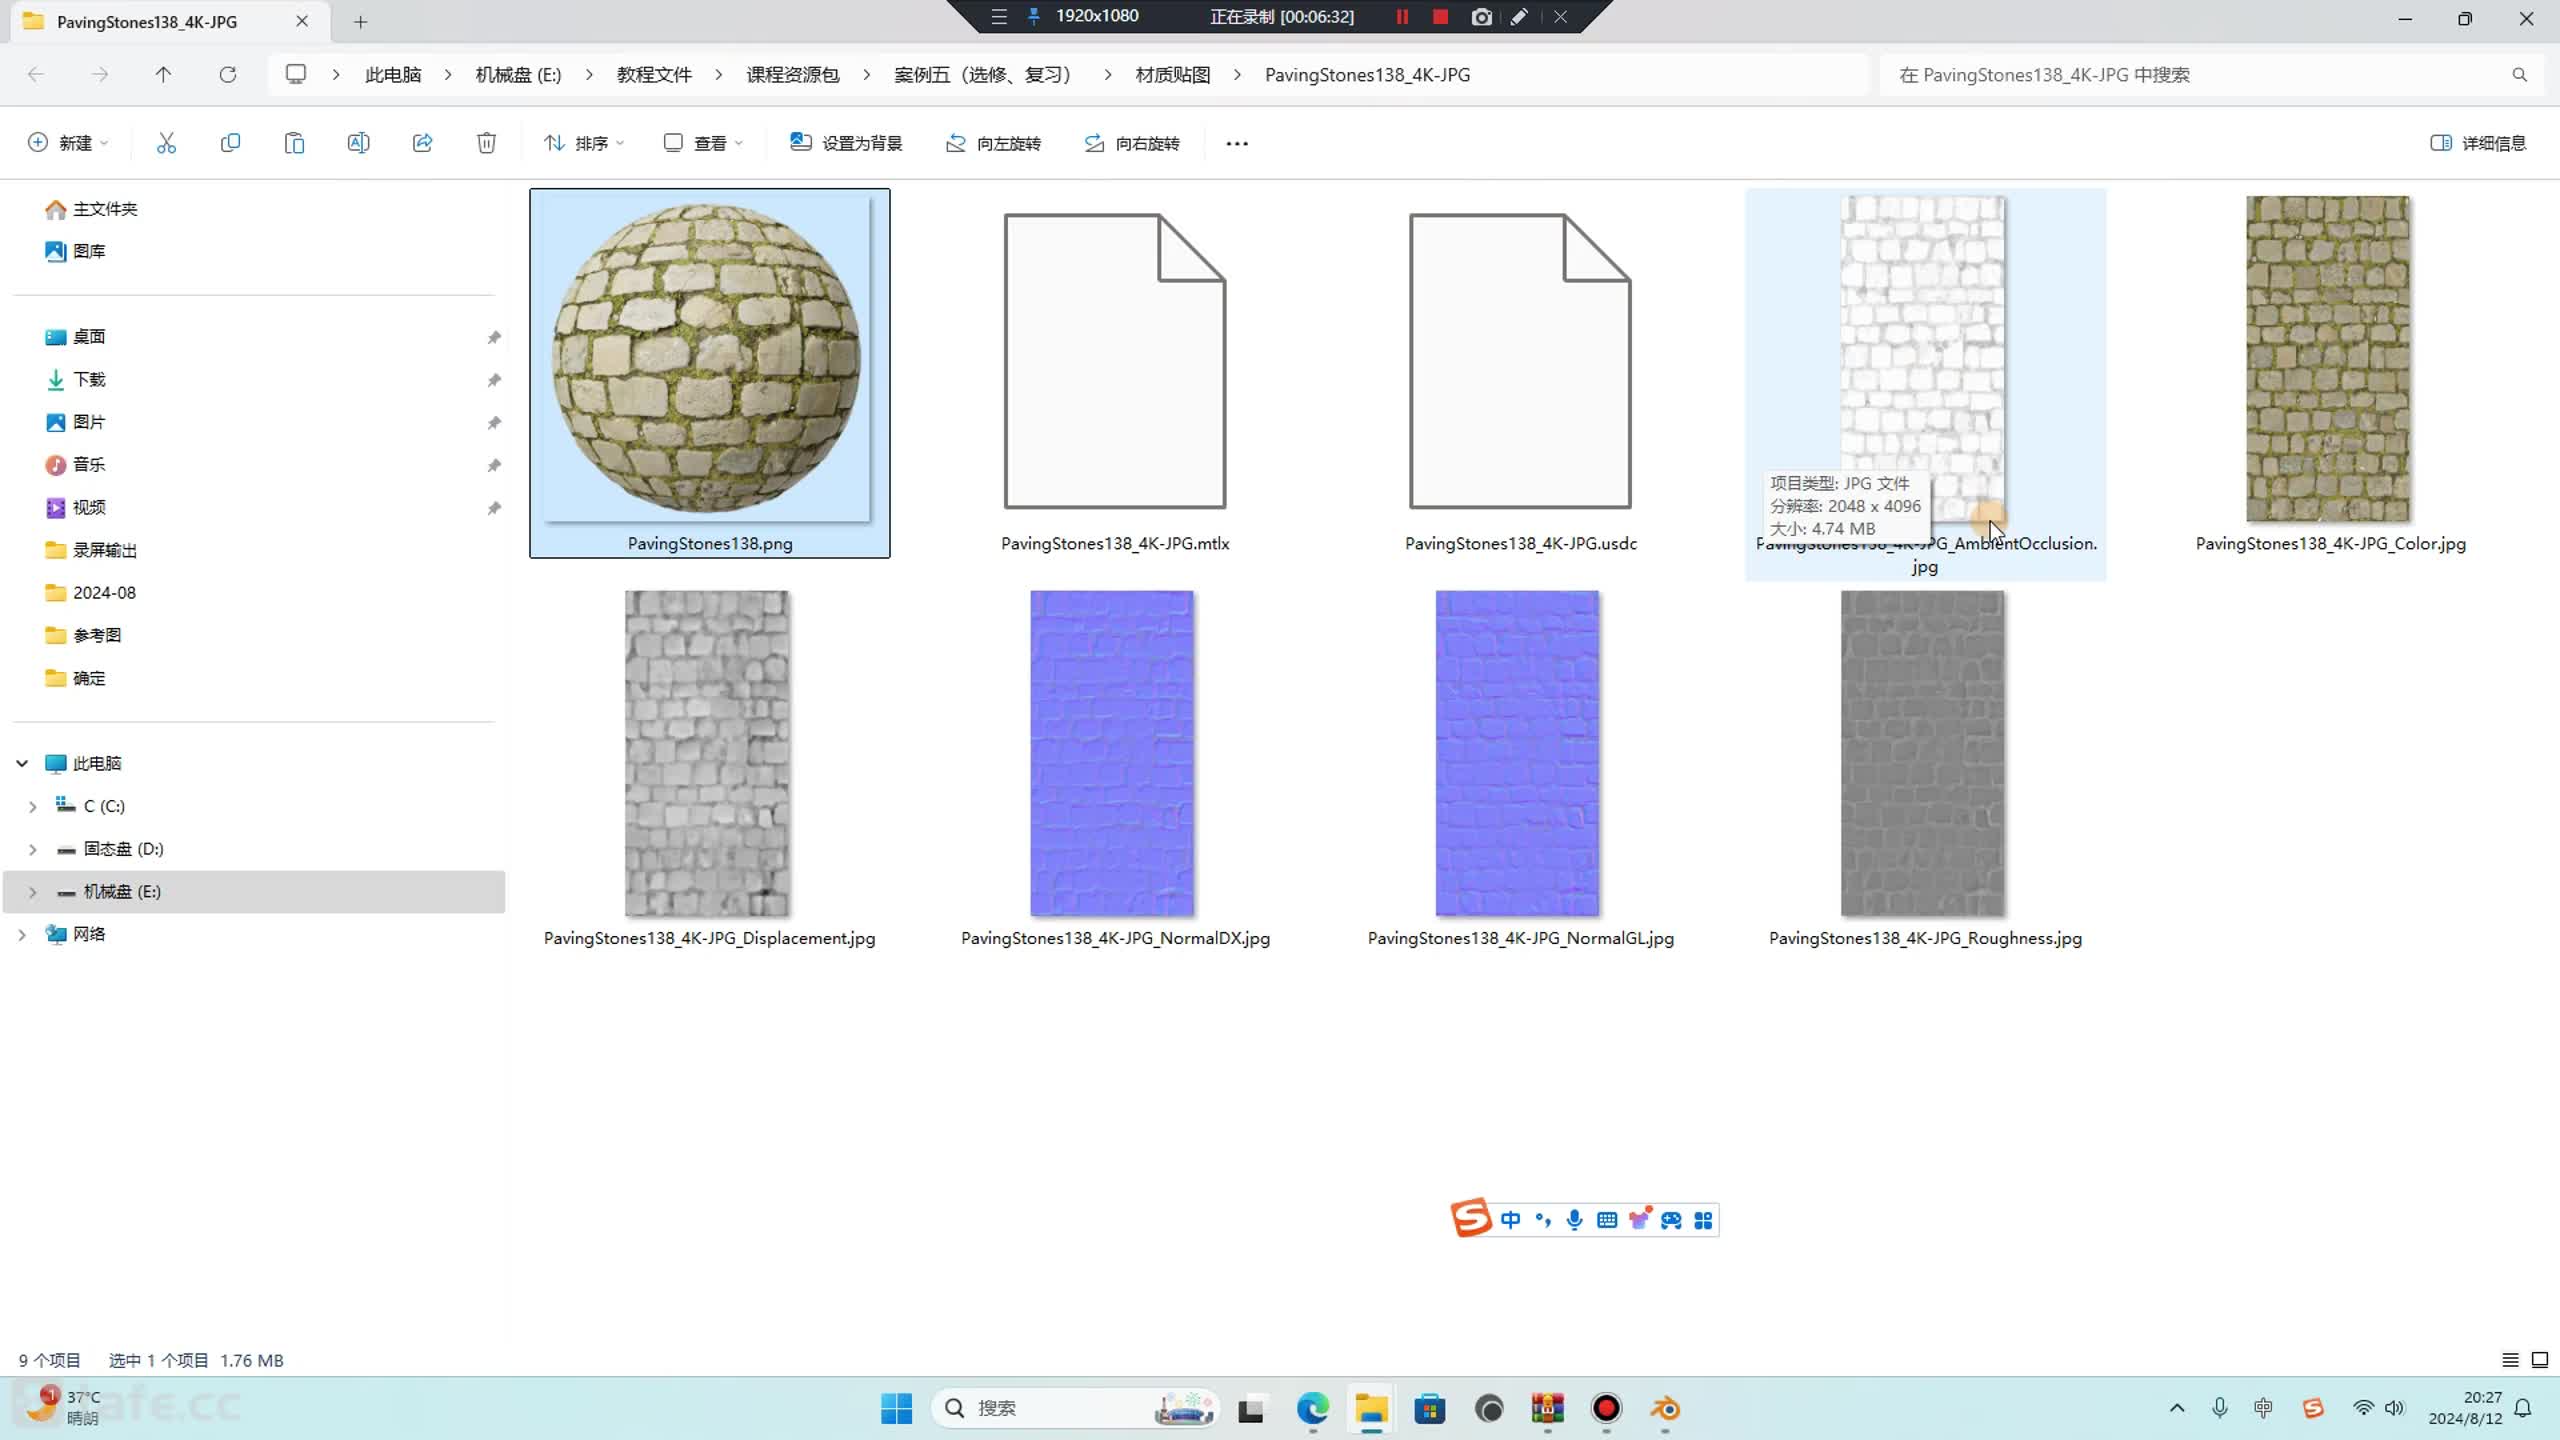2560x1440 pixels.
Task: Open 主文件夹 in sidebar
Action: pyautogui.click(x=92, y=209)
